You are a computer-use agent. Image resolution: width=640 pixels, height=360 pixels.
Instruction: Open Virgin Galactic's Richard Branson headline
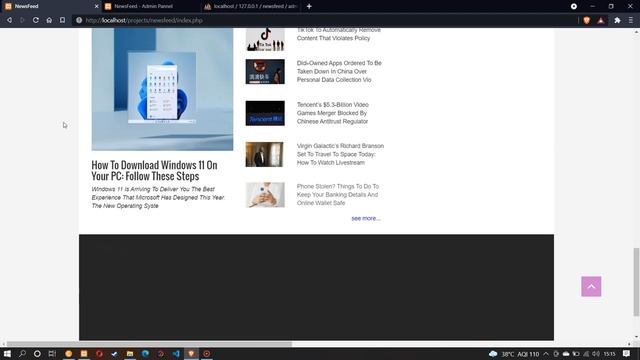pyautogui.click(x=340, y=154)
